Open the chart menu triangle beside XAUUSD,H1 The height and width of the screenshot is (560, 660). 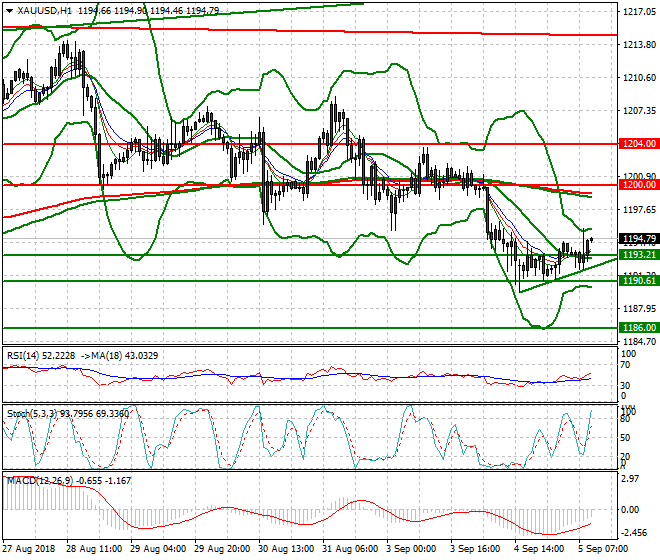9,11
